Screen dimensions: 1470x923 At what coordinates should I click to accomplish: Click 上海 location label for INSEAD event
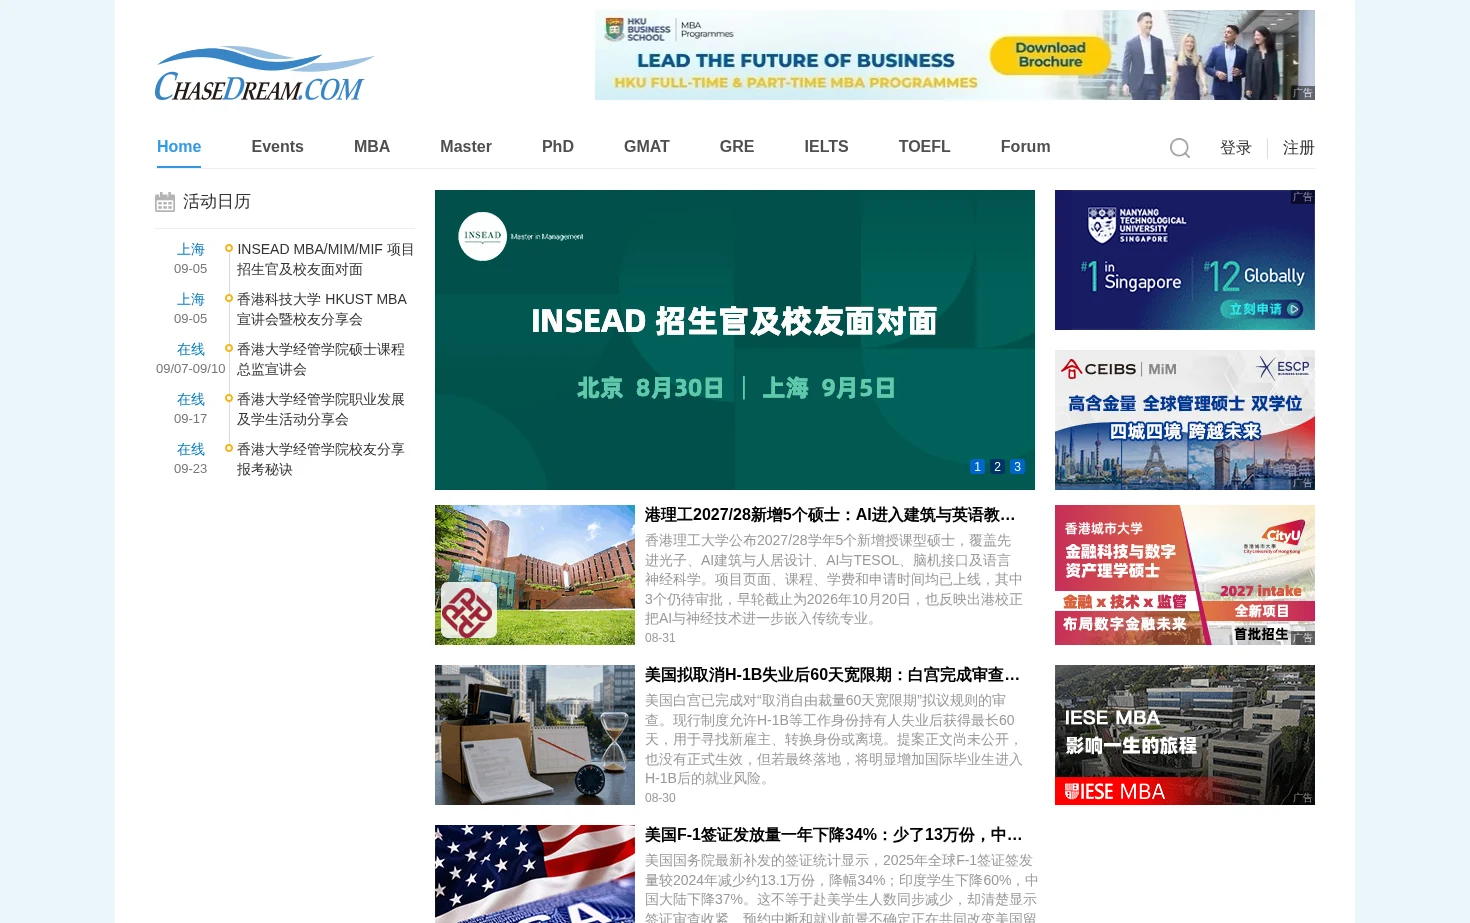(x=191, y=250)
